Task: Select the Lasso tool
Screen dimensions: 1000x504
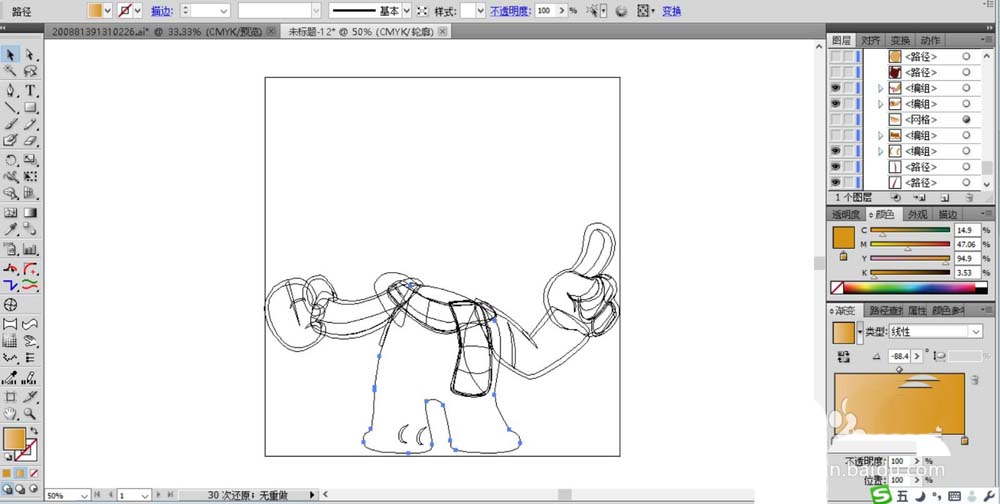Action: 29,71
